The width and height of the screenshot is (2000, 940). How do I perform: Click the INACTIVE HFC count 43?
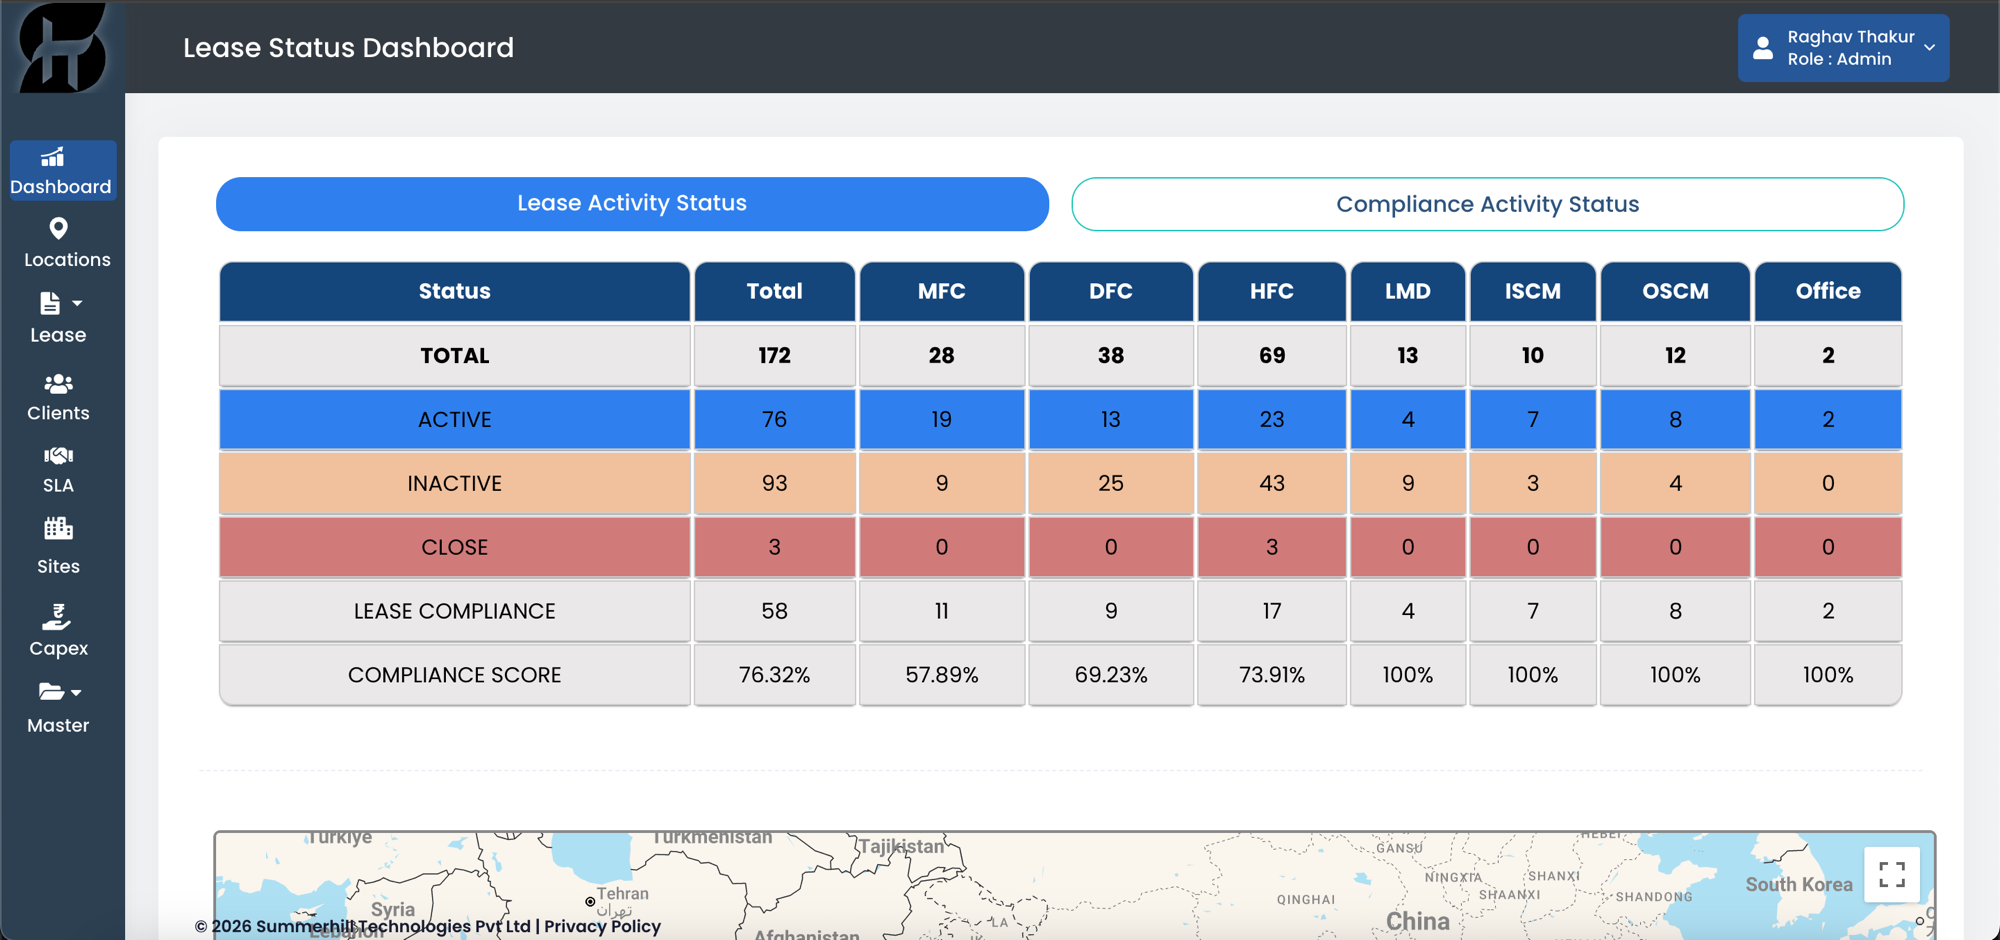point(1271,483)
